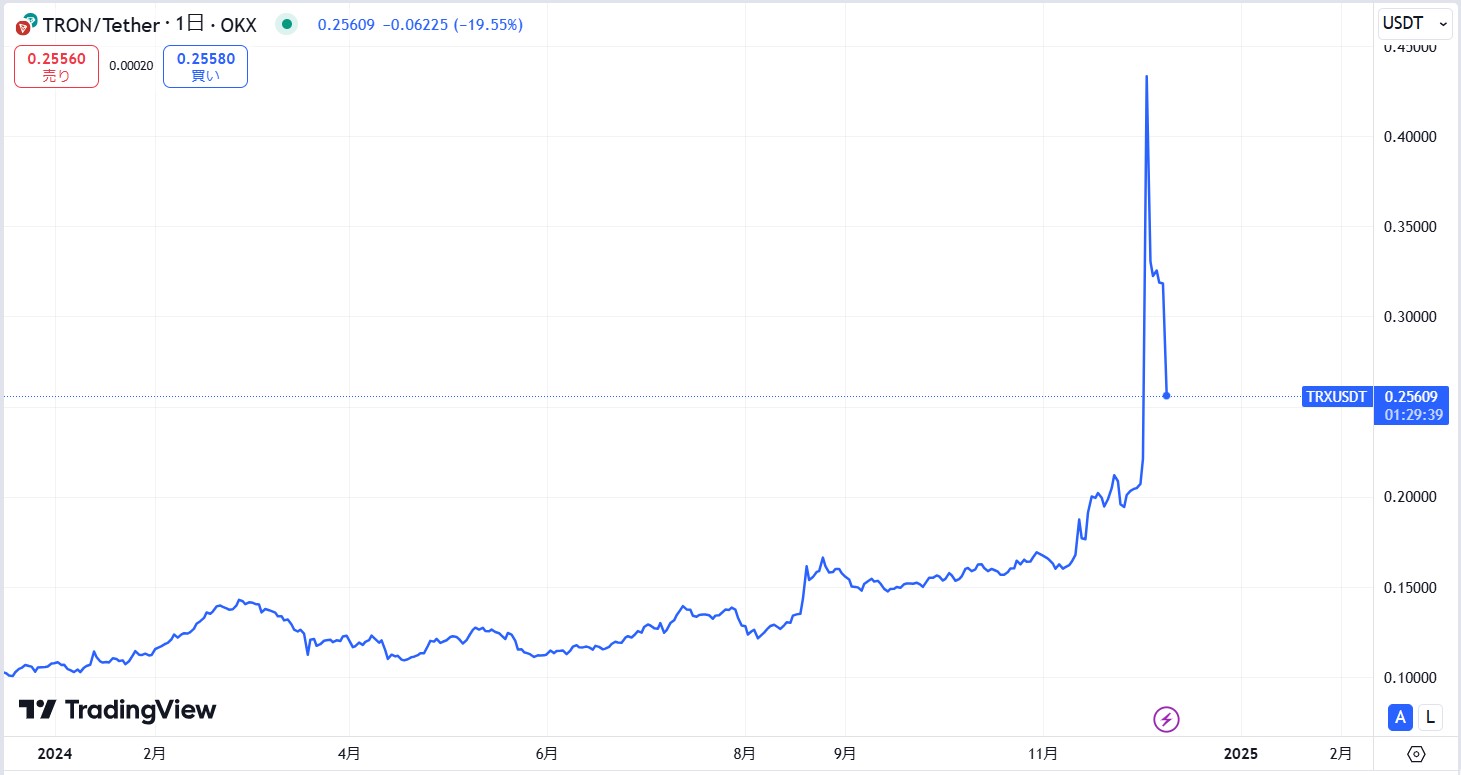Image resolution: width=1461 pixels, height=775 pixels.
Task: Click the last price dot on the chart line
Action: pos(1167,396)
